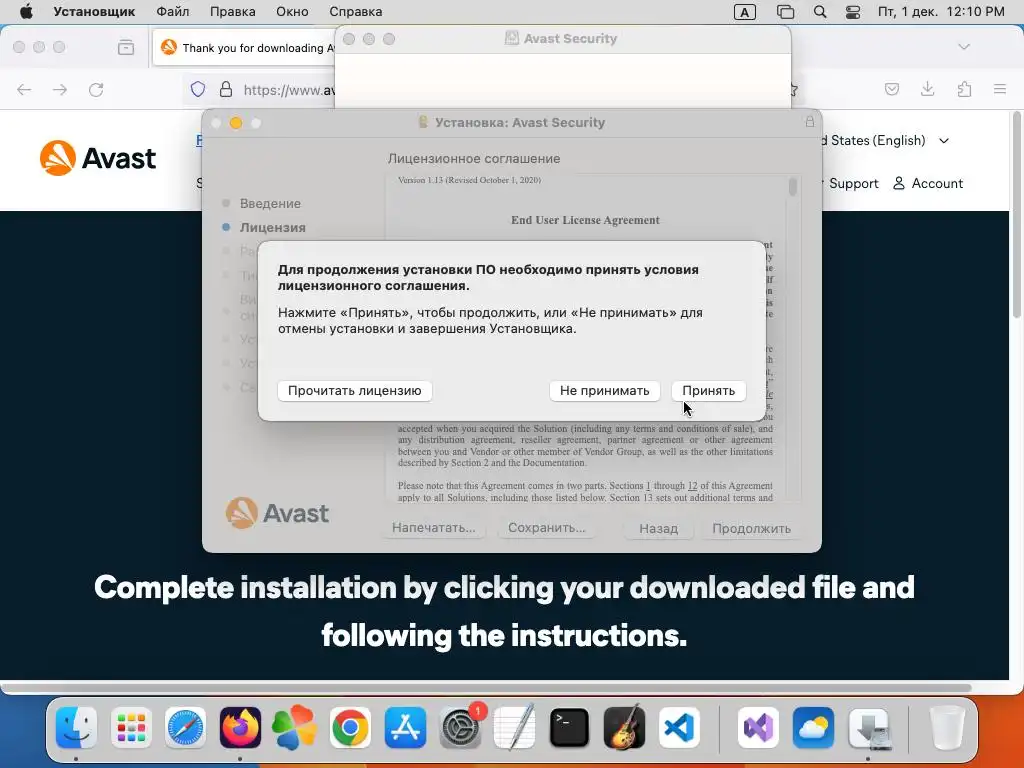1024x768 pixels.
Task: Open Spotlight search in the menu bar
Action: pyautogui.click(x=820, y=12)
